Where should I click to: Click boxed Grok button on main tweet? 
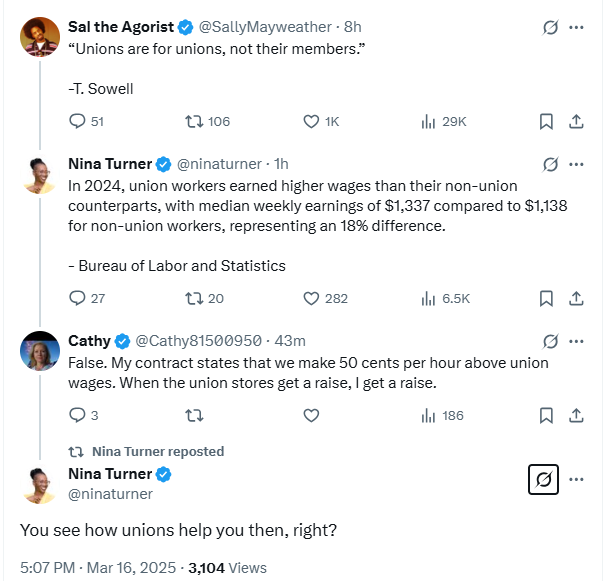point(543,480)
